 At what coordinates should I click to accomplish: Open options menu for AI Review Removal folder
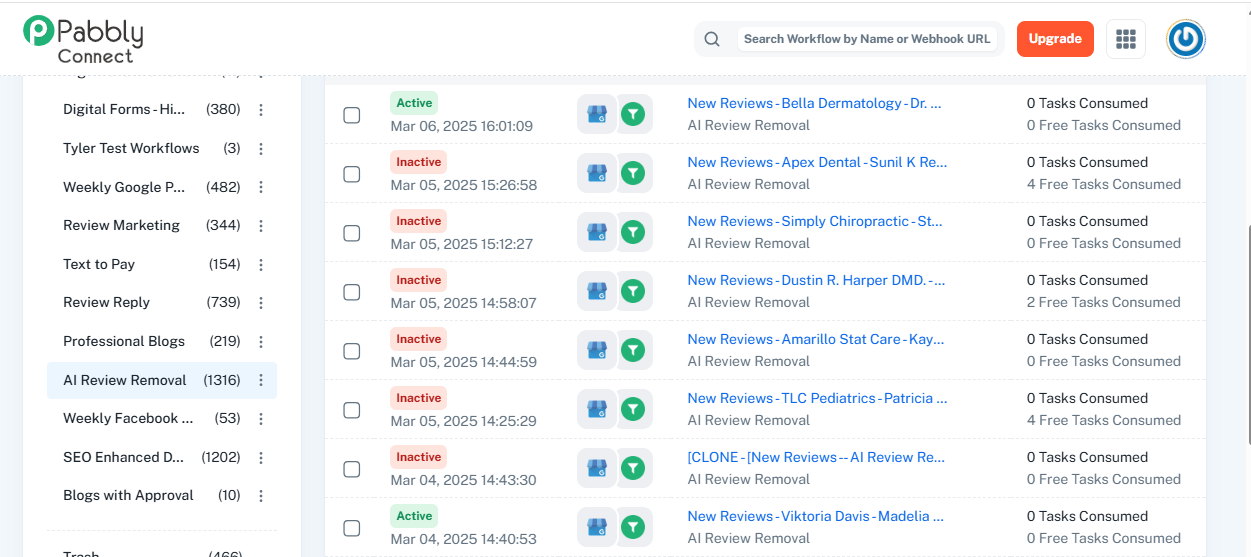(x=261, y=380)
